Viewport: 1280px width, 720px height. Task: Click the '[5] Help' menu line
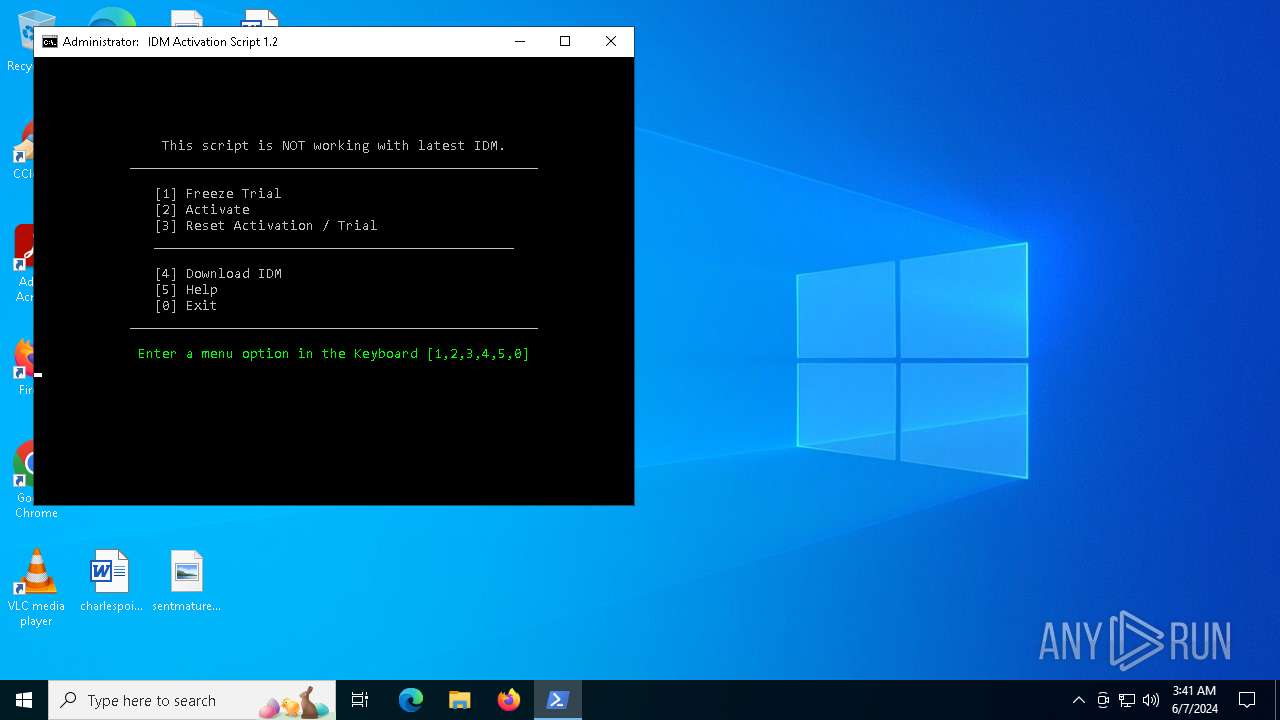(186, 290)
